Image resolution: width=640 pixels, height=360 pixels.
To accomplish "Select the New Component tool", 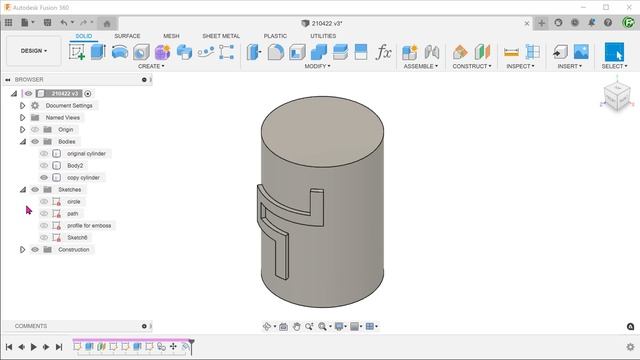I will tap(409, 52).
